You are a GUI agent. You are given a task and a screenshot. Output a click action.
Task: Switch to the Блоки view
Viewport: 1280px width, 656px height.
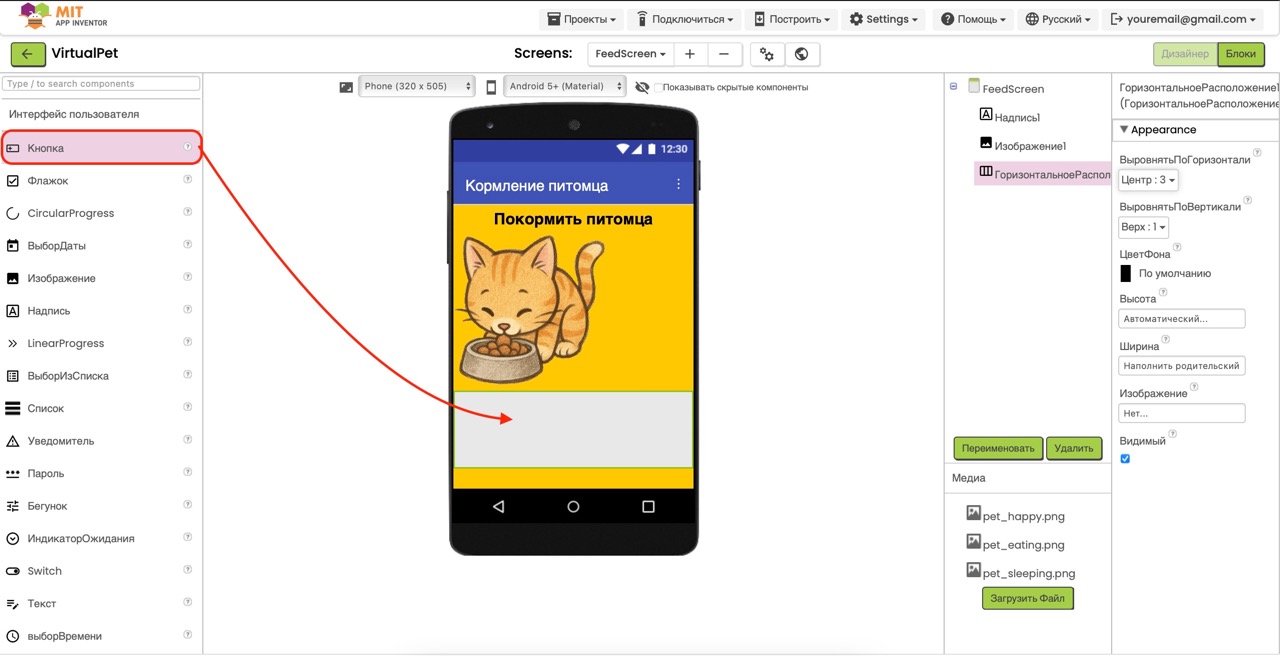(1240, 54)
